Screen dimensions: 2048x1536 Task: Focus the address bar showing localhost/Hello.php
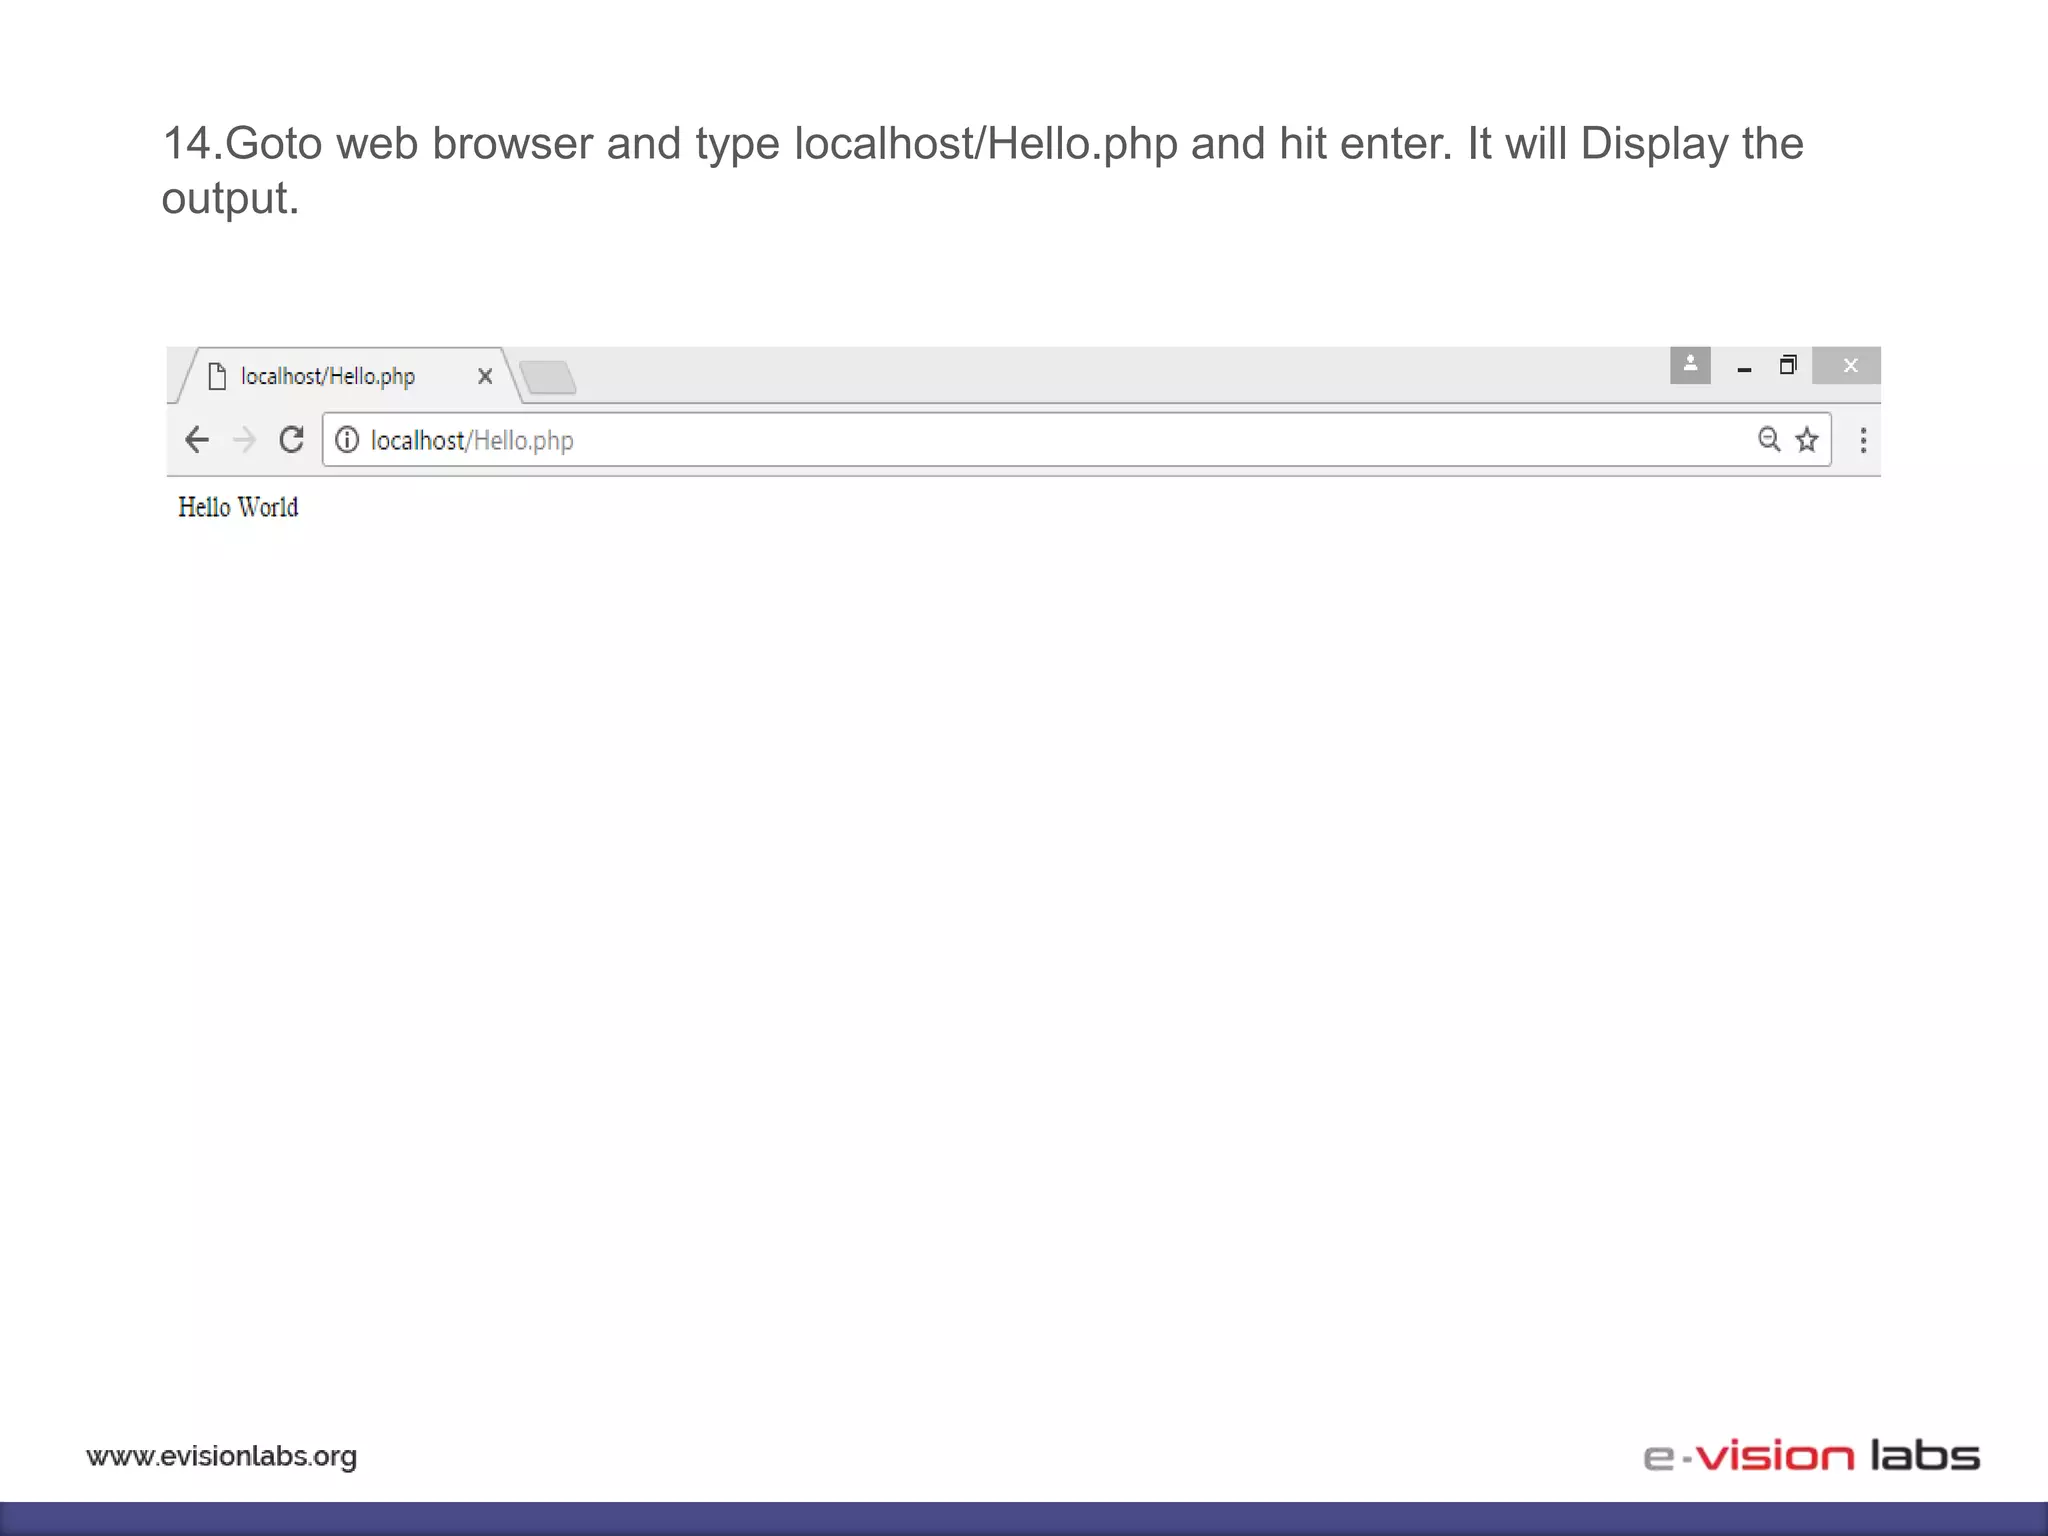pyautogui.click(x=1077, y=439)
